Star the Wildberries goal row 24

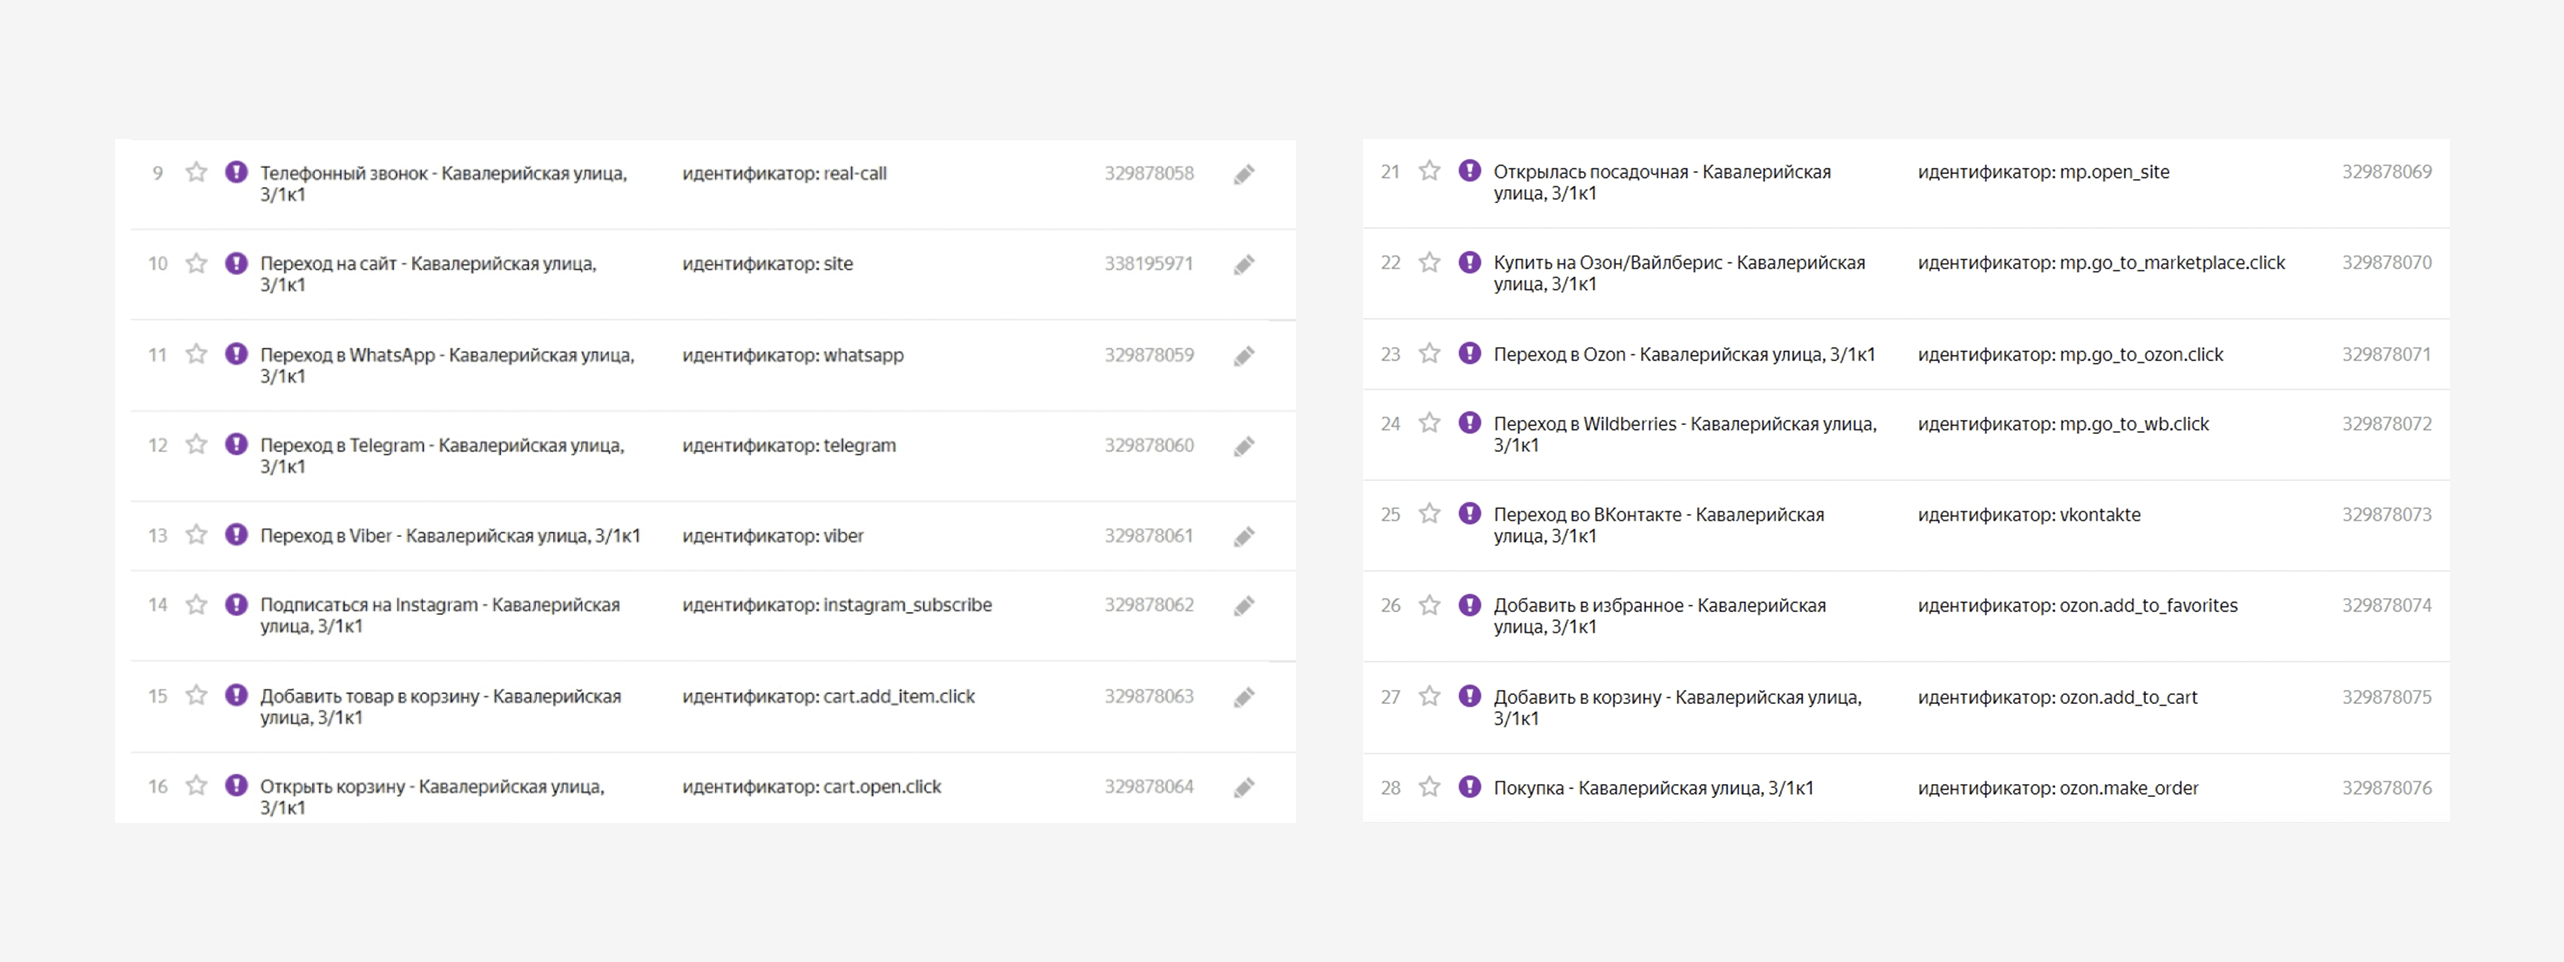pyautogui.click(x=1430, y=423)
